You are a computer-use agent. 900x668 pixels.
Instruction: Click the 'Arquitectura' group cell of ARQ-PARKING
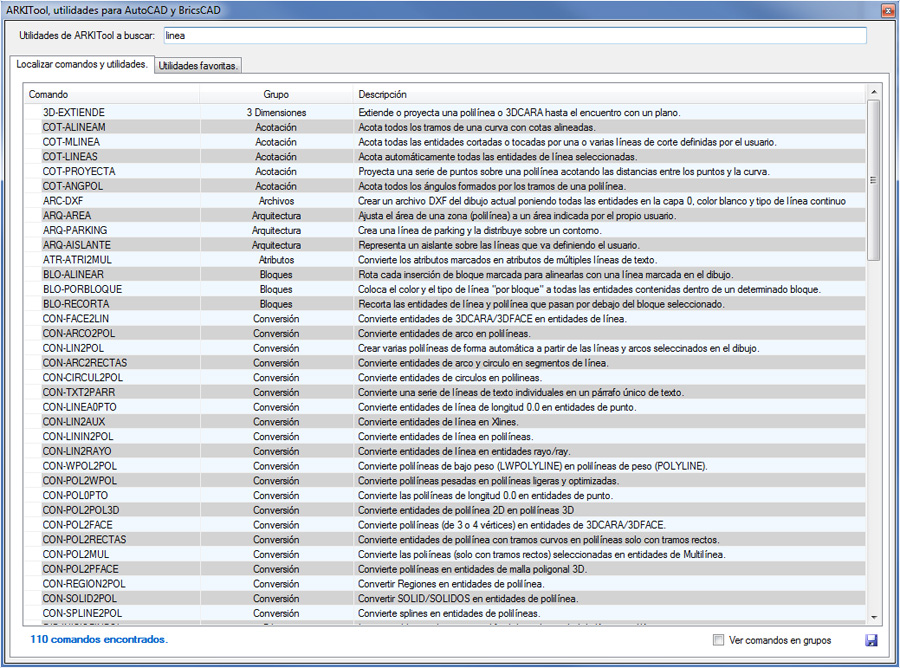(276, 230)
